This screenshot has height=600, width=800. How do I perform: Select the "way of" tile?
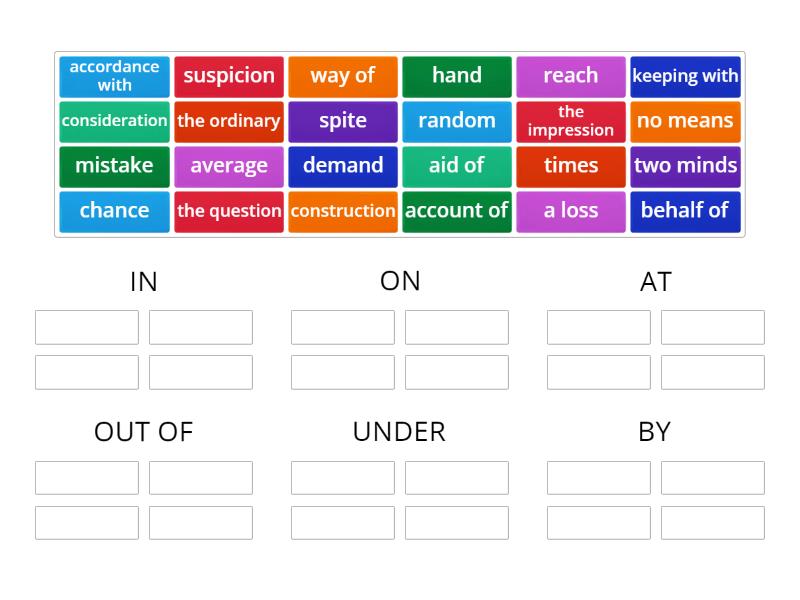click(x=342, y=76)
